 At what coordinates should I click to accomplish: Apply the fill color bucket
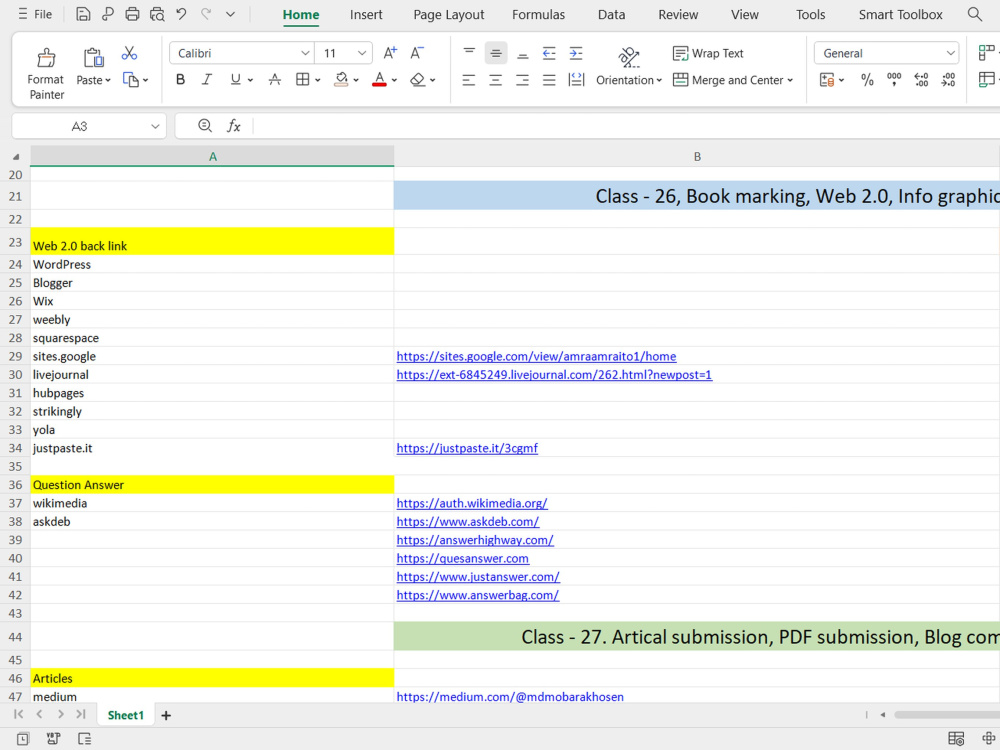point(341,80)
